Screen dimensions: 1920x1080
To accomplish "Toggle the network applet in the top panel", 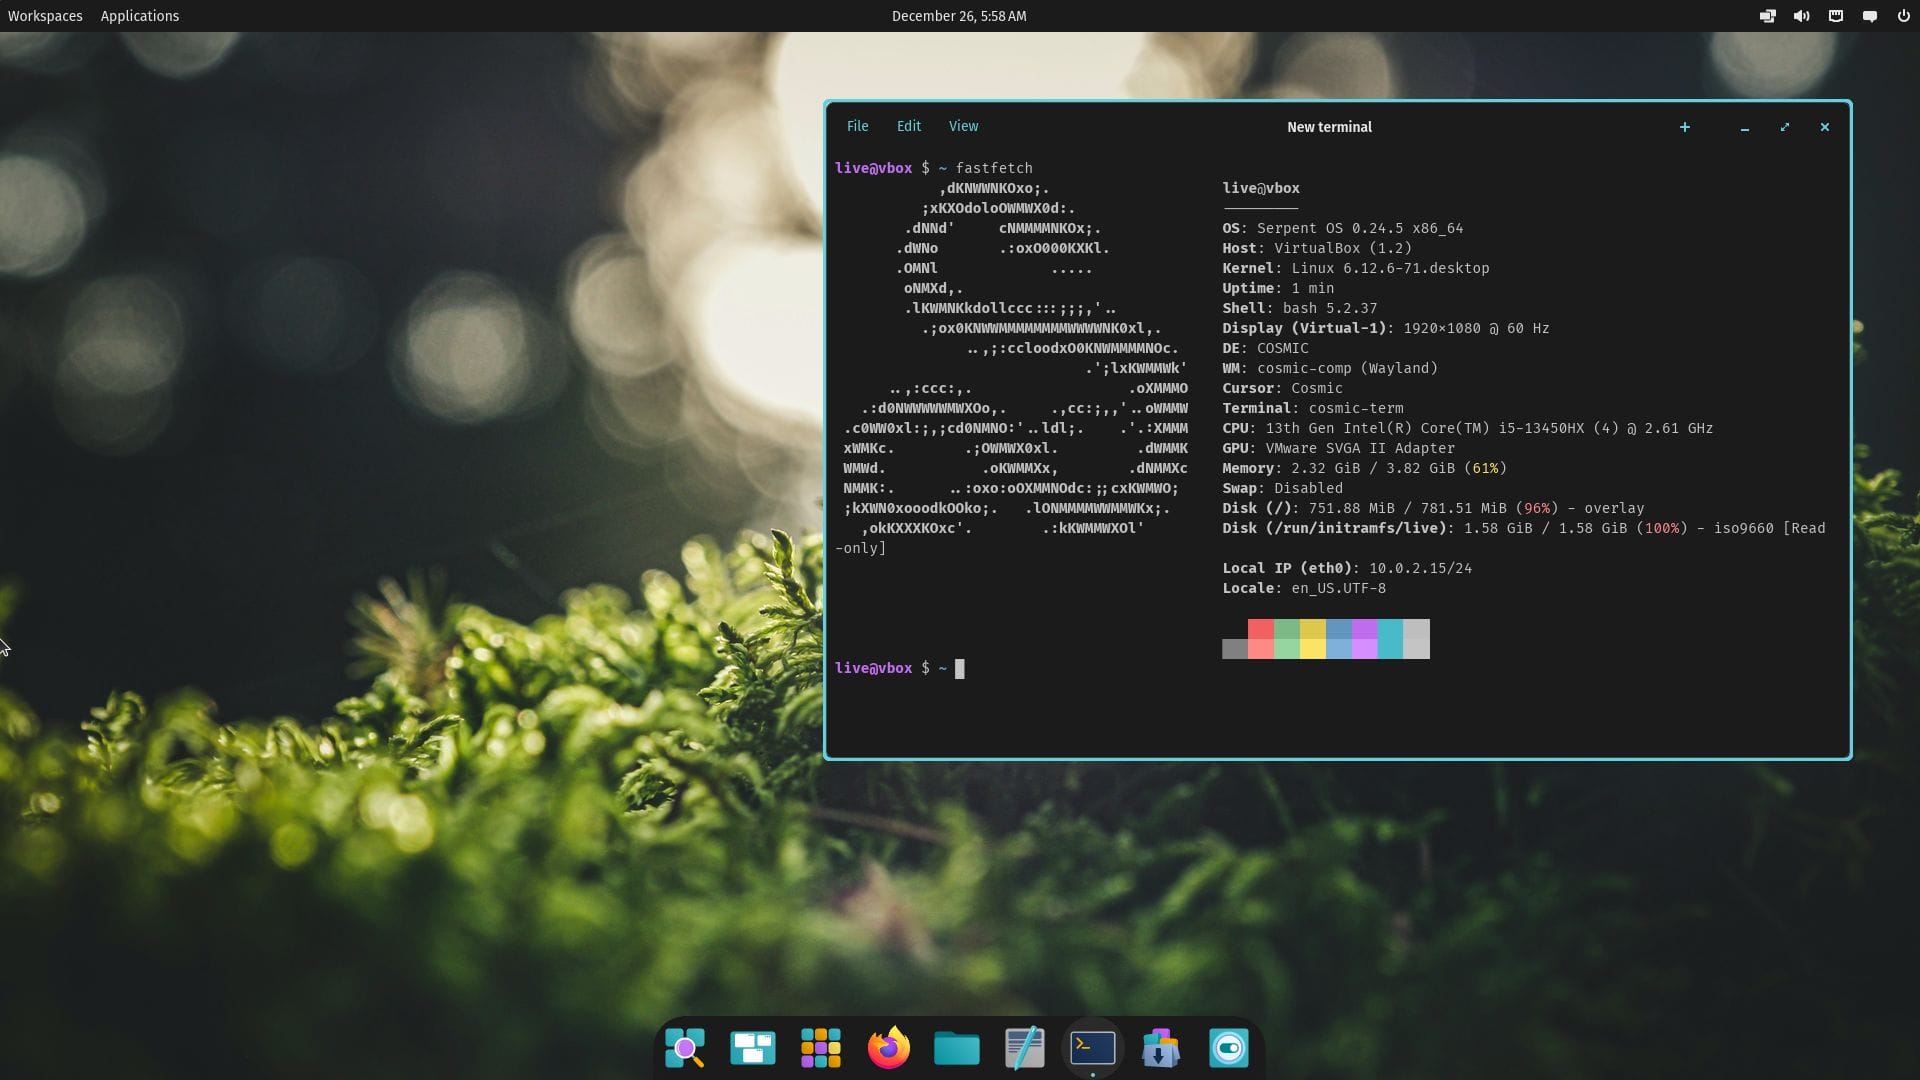I will [1835, 16].
